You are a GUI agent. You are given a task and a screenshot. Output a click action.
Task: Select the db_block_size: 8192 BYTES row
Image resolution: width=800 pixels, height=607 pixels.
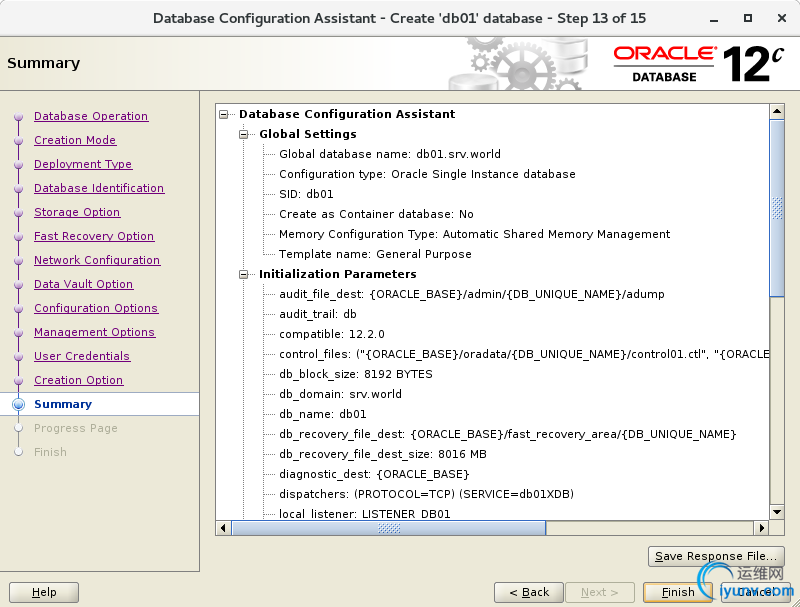point(356,374)
